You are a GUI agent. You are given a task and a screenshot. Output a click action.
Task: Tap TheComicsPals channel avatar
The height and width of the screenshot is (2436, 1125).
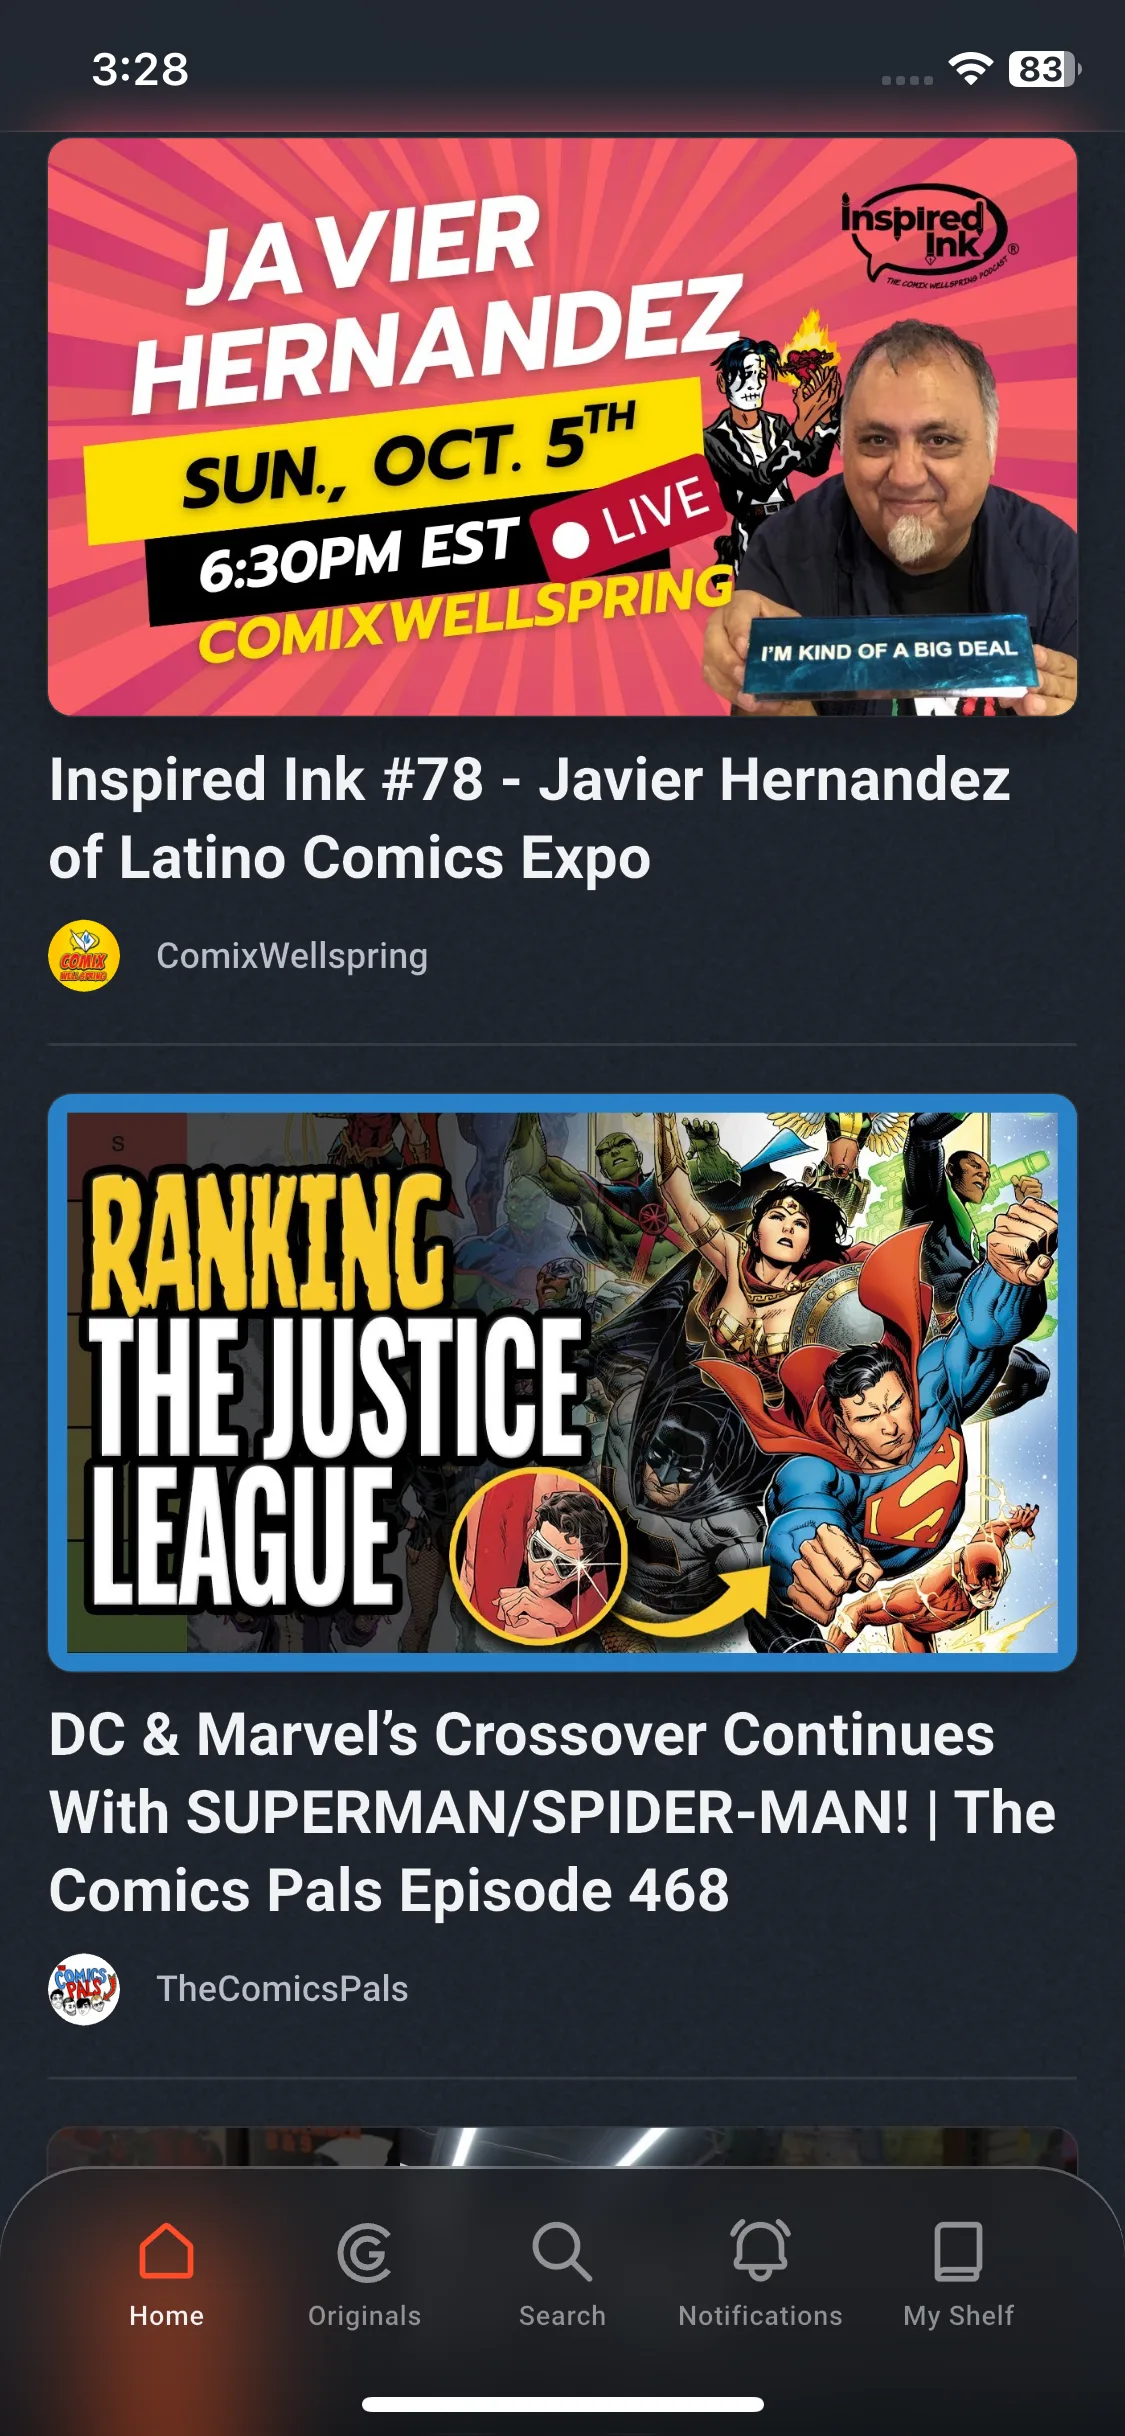(x=84, y=1989)
